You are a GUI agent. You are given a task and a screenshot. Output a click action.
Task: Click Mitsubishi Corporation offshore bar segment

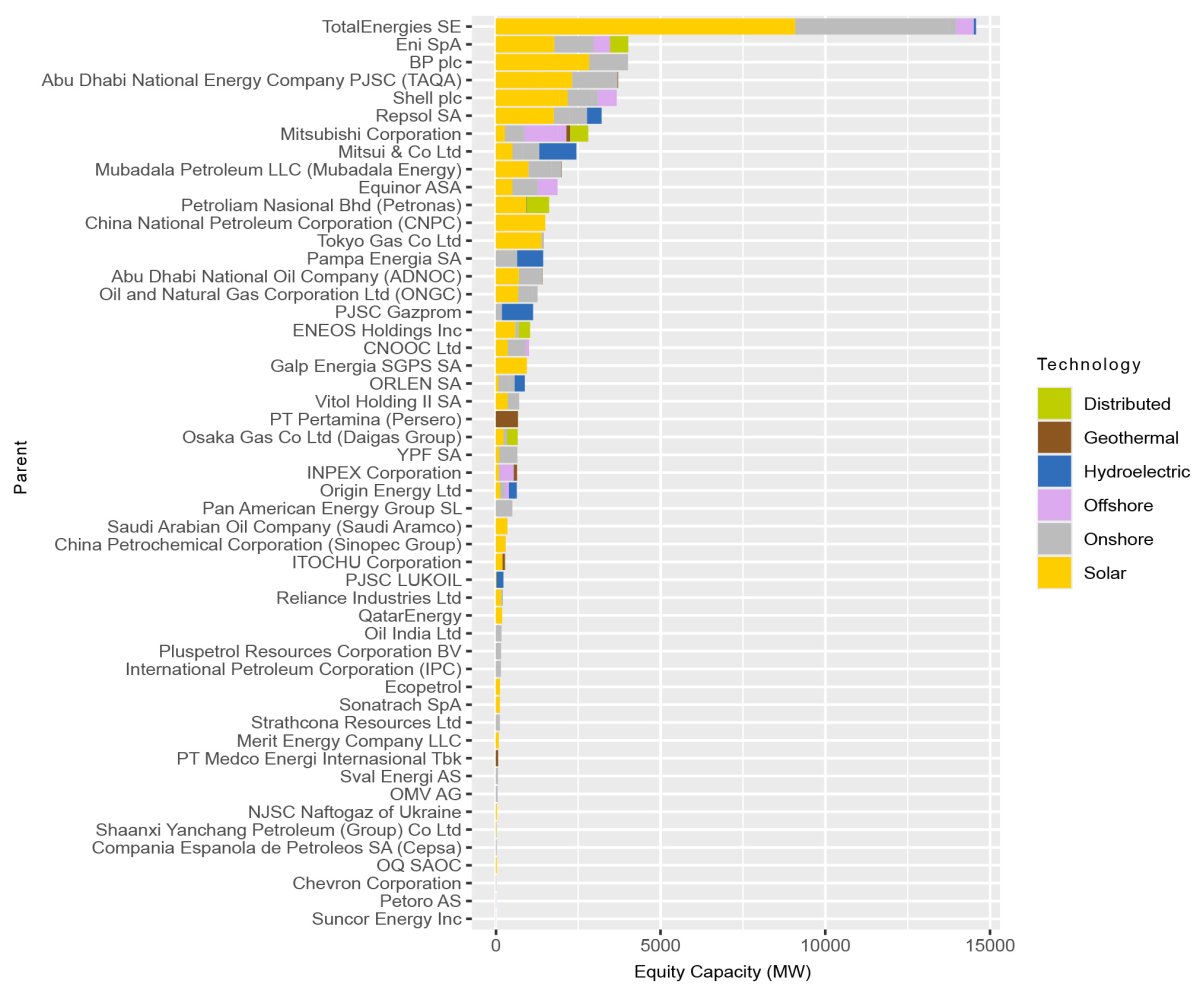click(x=544, y=134)
